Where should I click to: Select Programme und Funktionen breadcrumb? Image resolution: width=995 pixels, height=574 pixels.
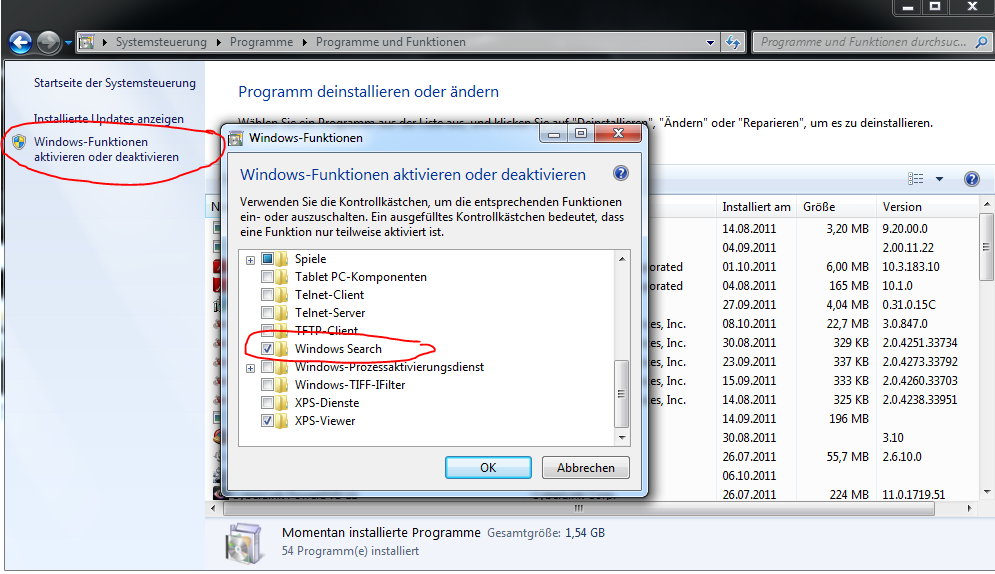click(390, 42)
